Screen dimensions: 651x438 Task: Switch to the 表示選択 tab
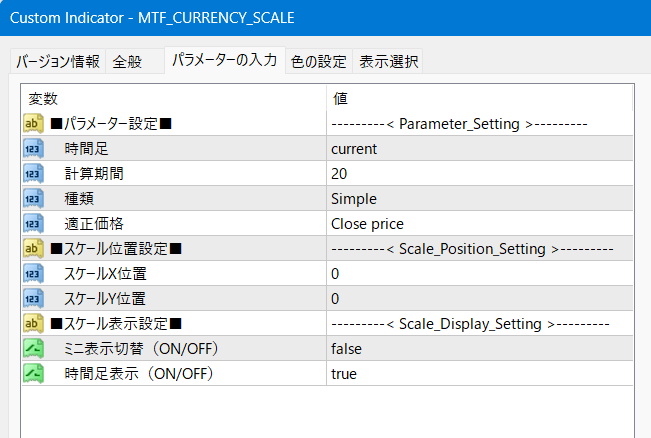[388, 61]
